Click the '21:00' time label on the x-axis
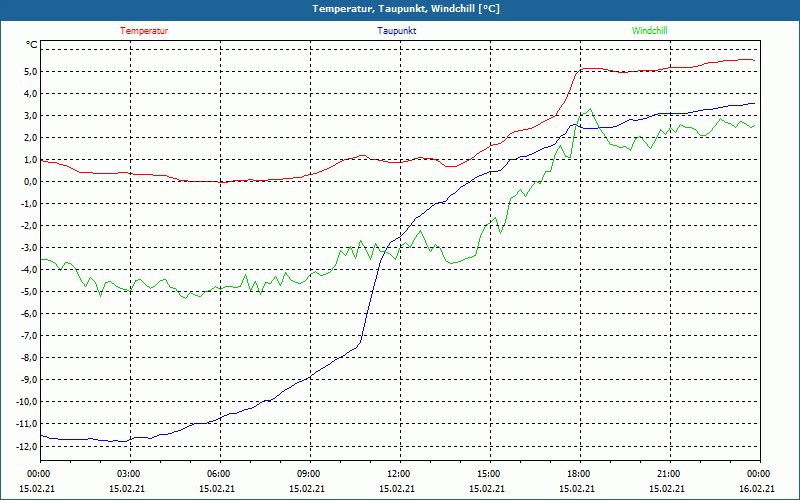This screenshot has height=500, width=800. [666, 474]
